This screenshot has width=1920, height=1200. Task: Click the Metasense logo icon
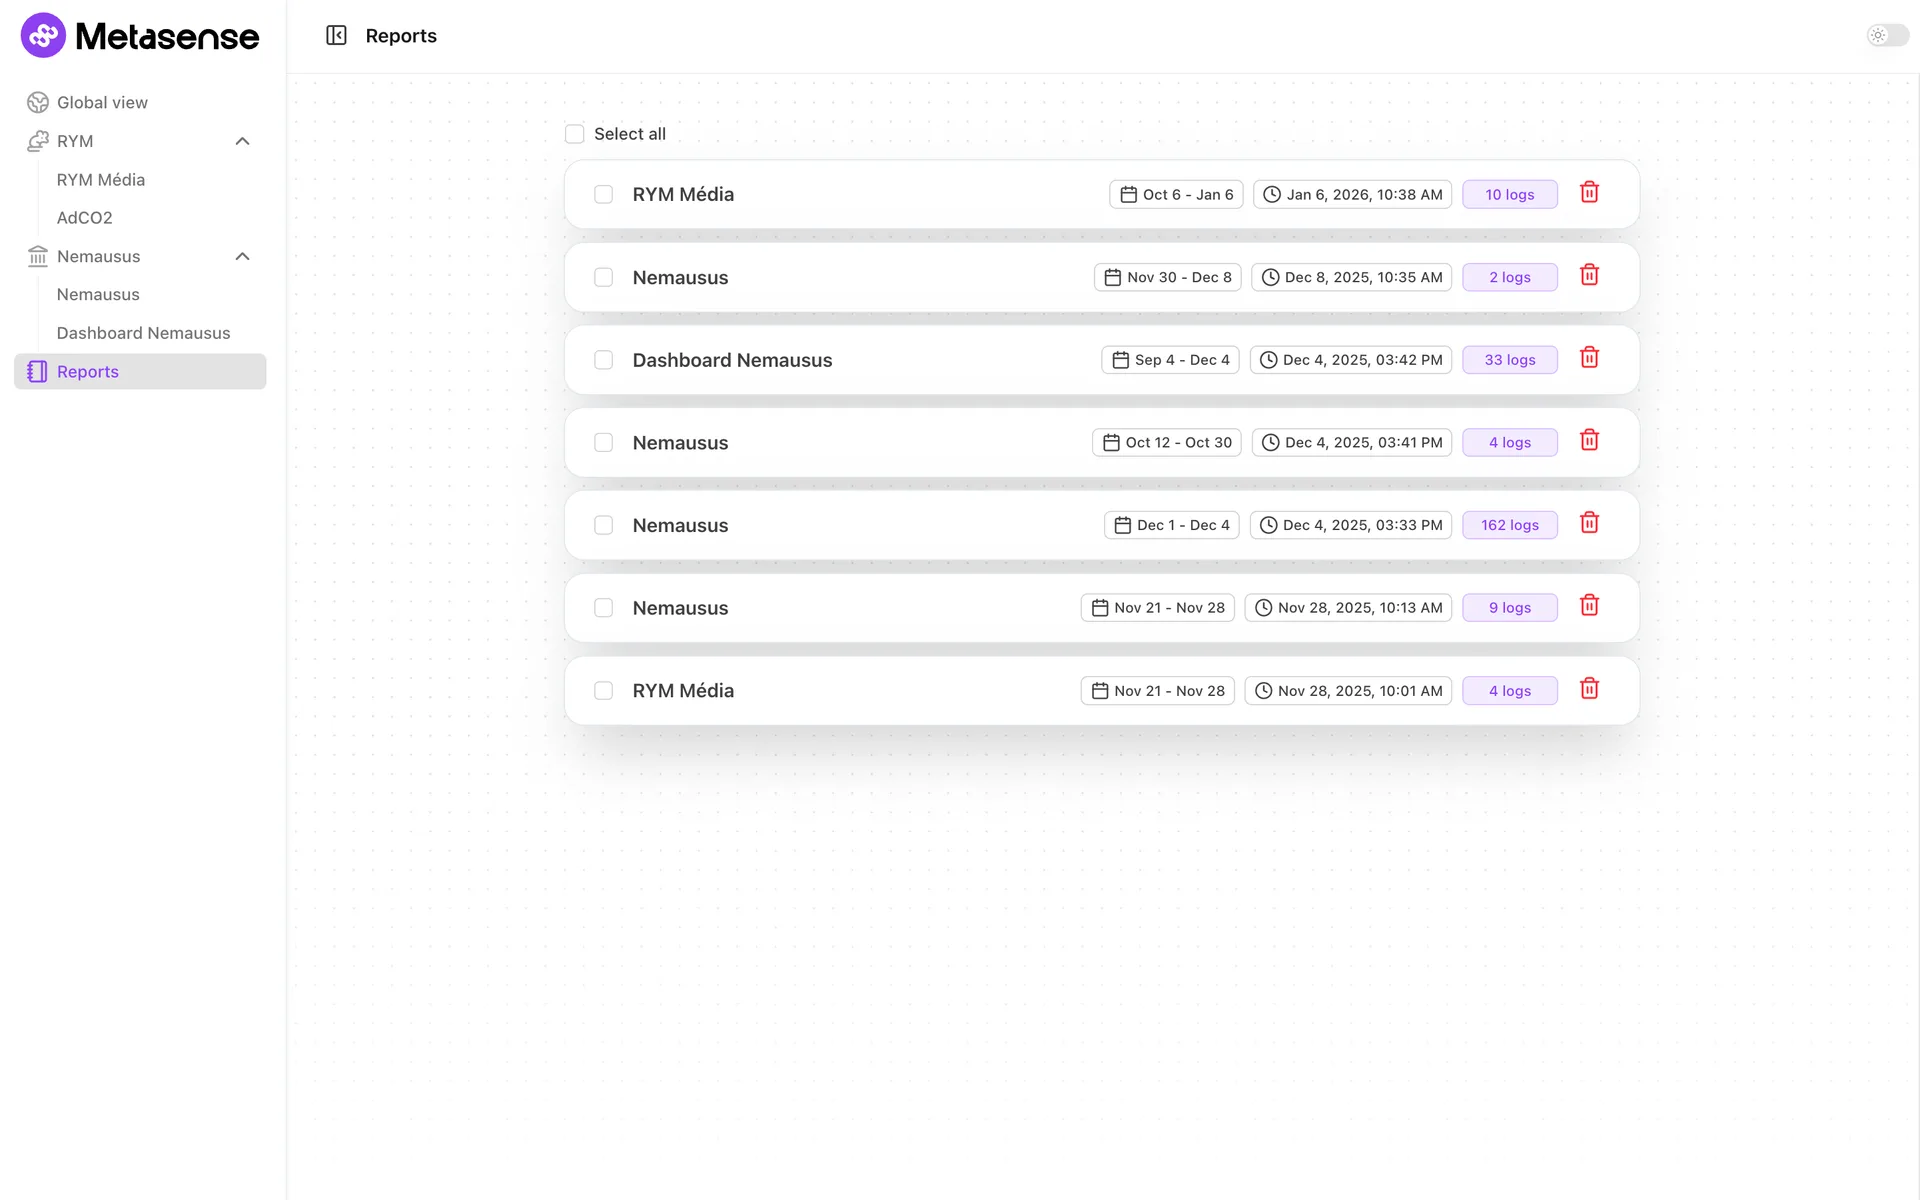point(43,36)
